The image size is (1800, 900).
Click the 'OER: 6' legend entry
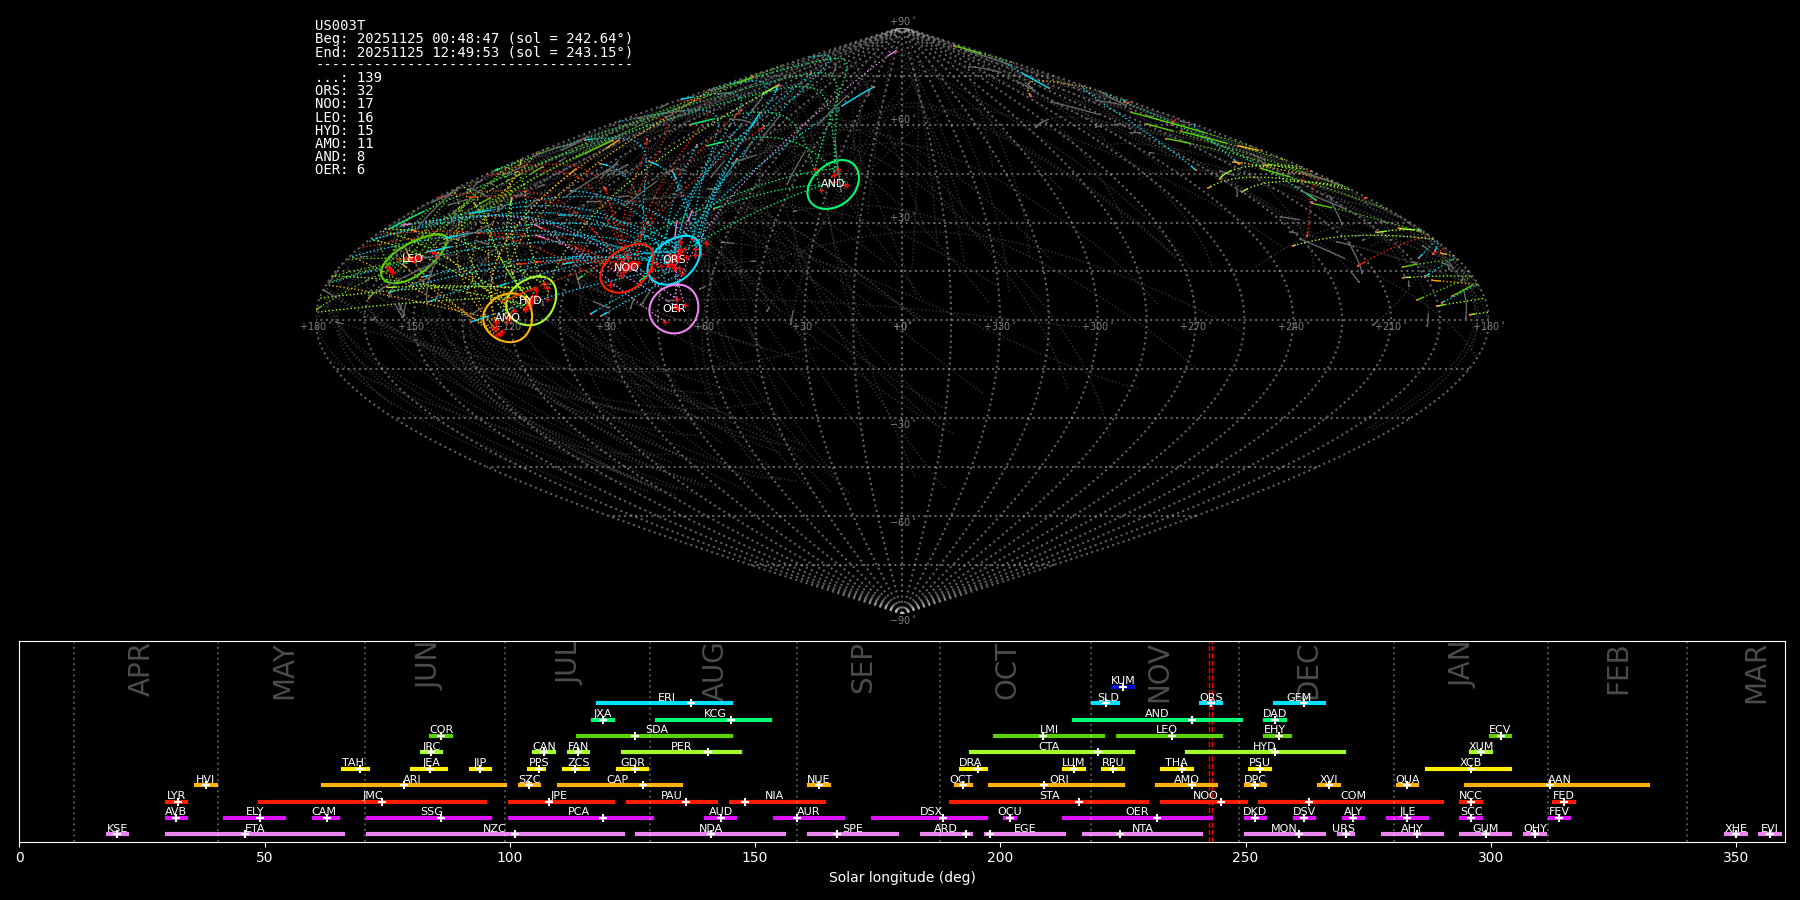click(340, 170)
